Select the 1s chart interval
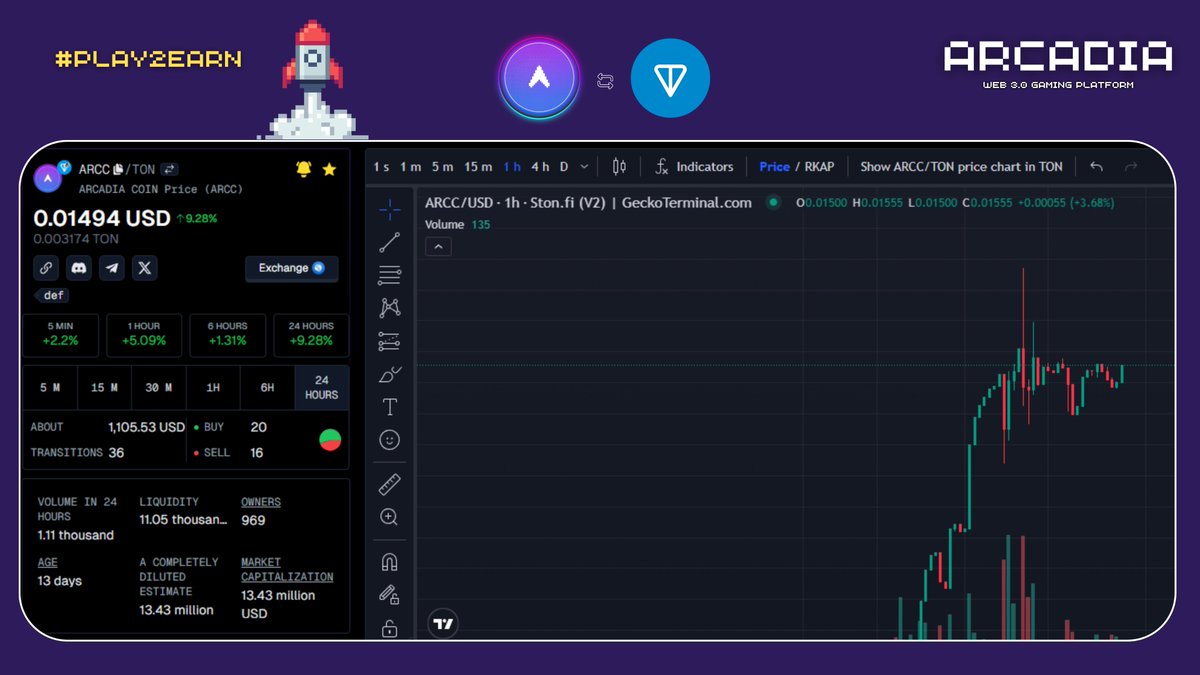This screenshot has width=1200, height=675. 381,167
